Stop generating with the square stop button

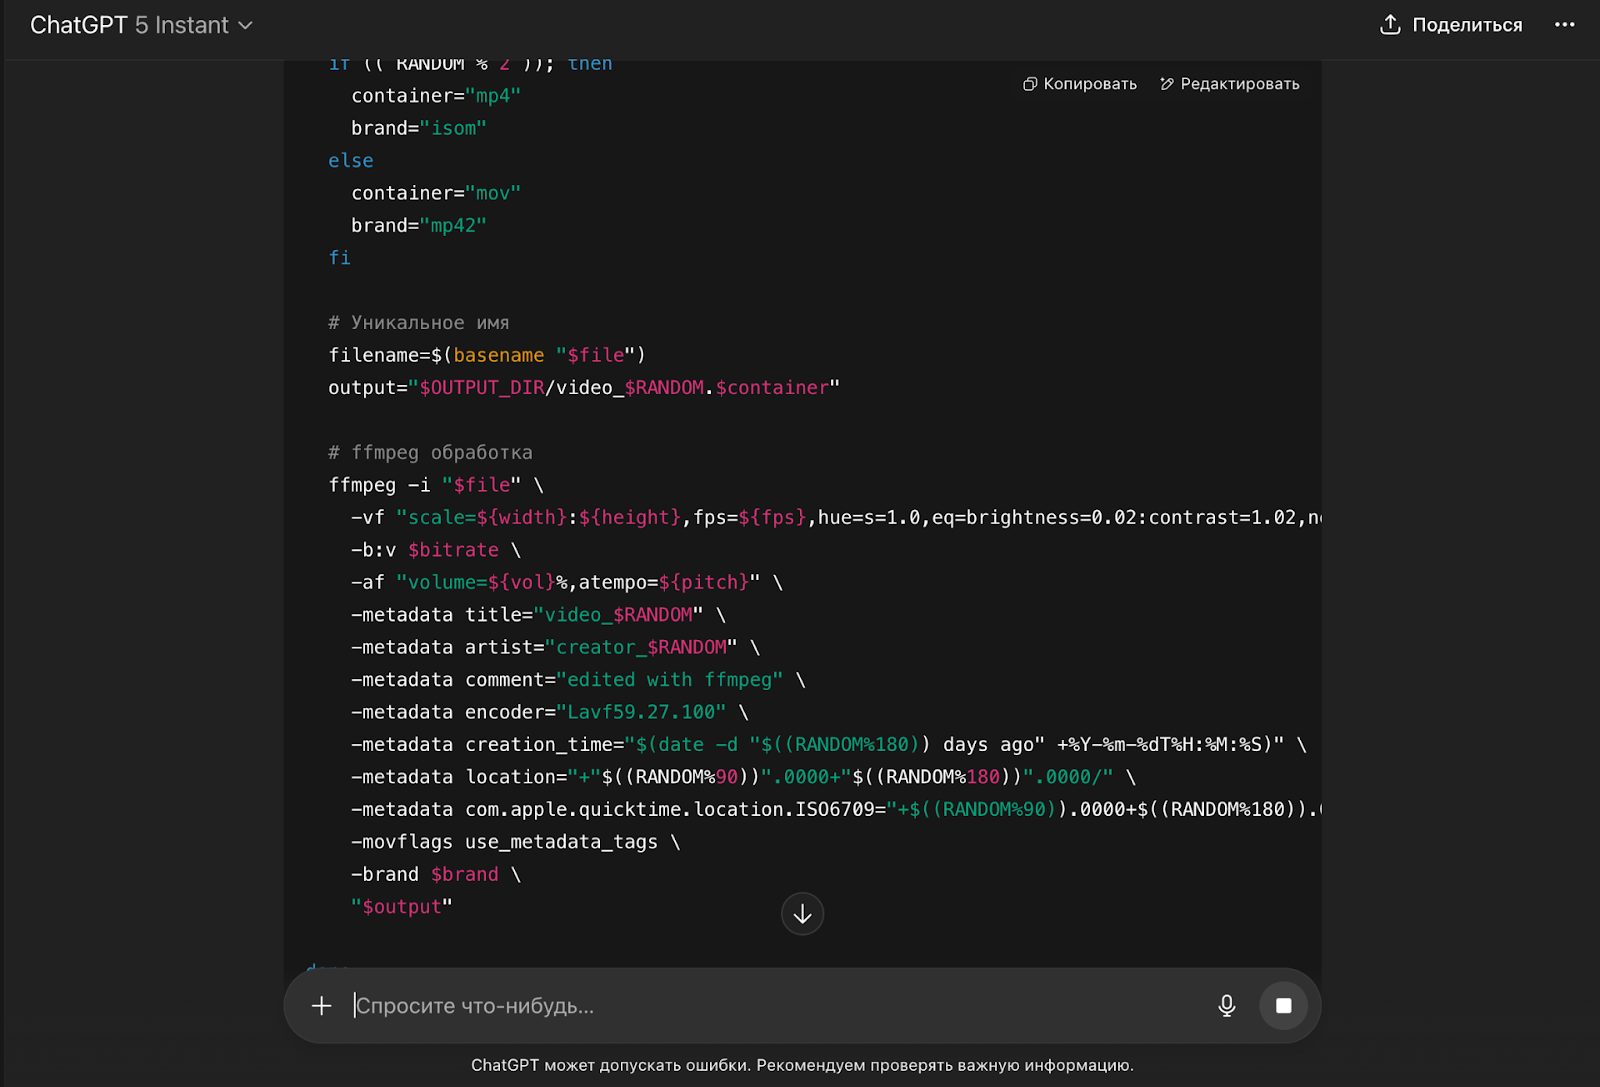pos(1284,1006)
